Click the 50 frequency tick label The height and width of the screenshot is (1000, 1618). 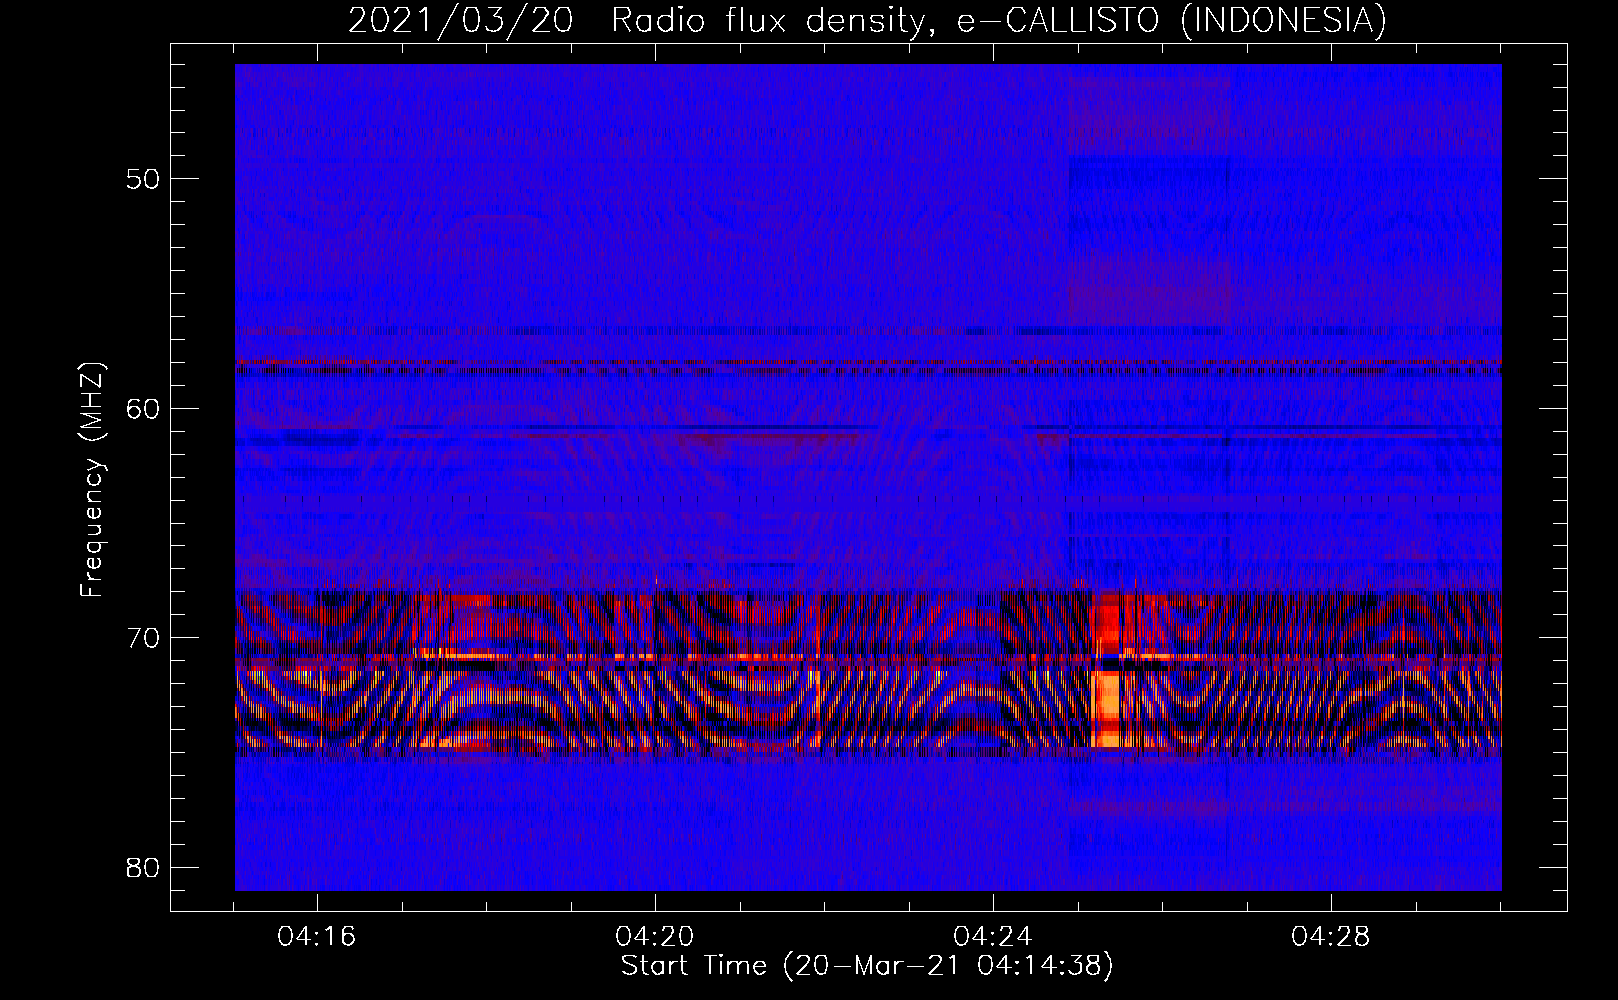[143, 179]
